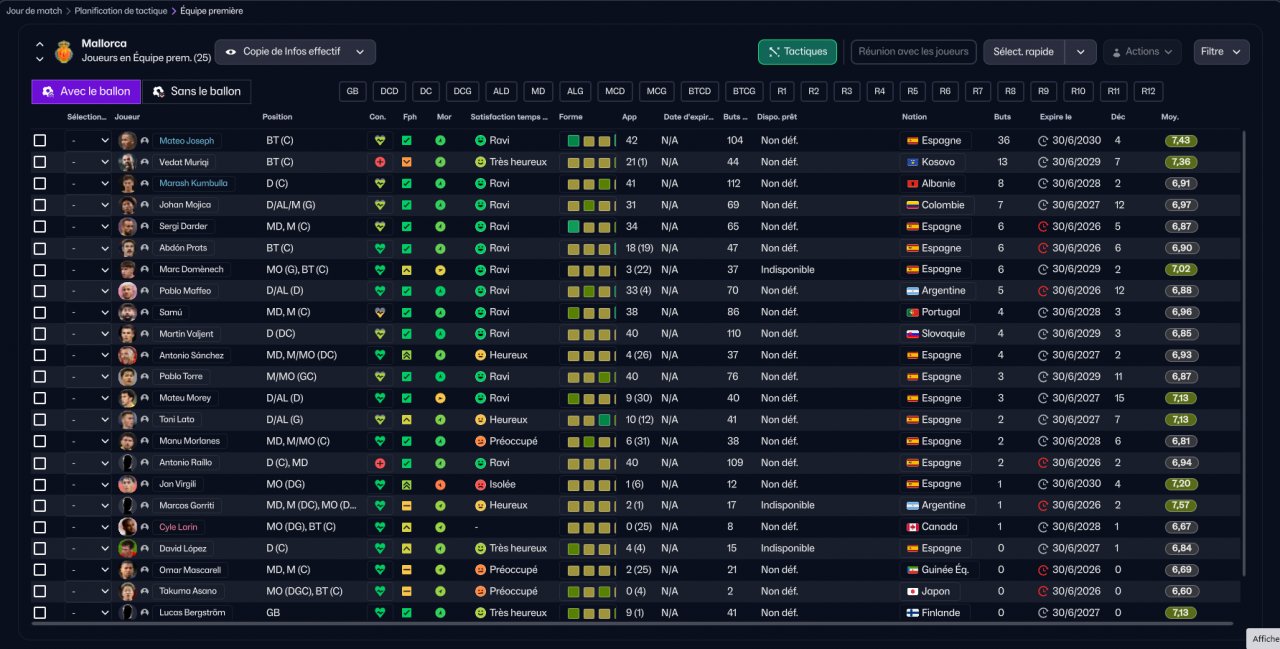Open selection dropdown for Sergi Darder
The image size is (1280, 649).
[88, 227]
